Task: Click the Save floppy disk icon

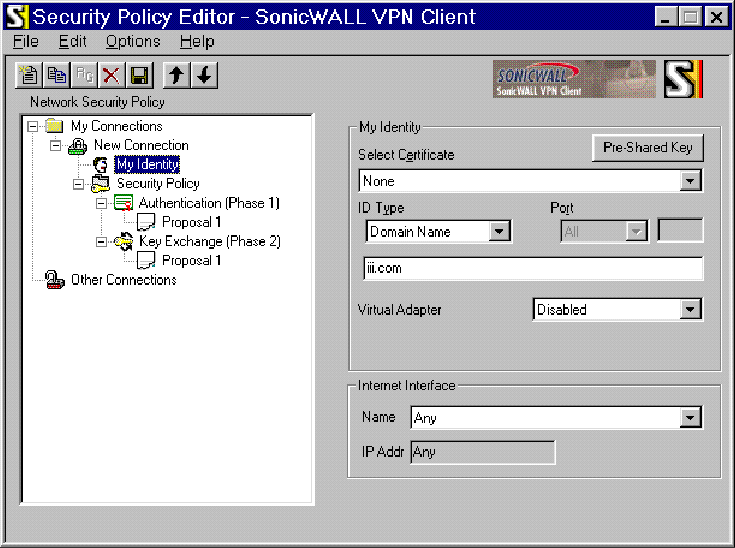Action: 139,75
